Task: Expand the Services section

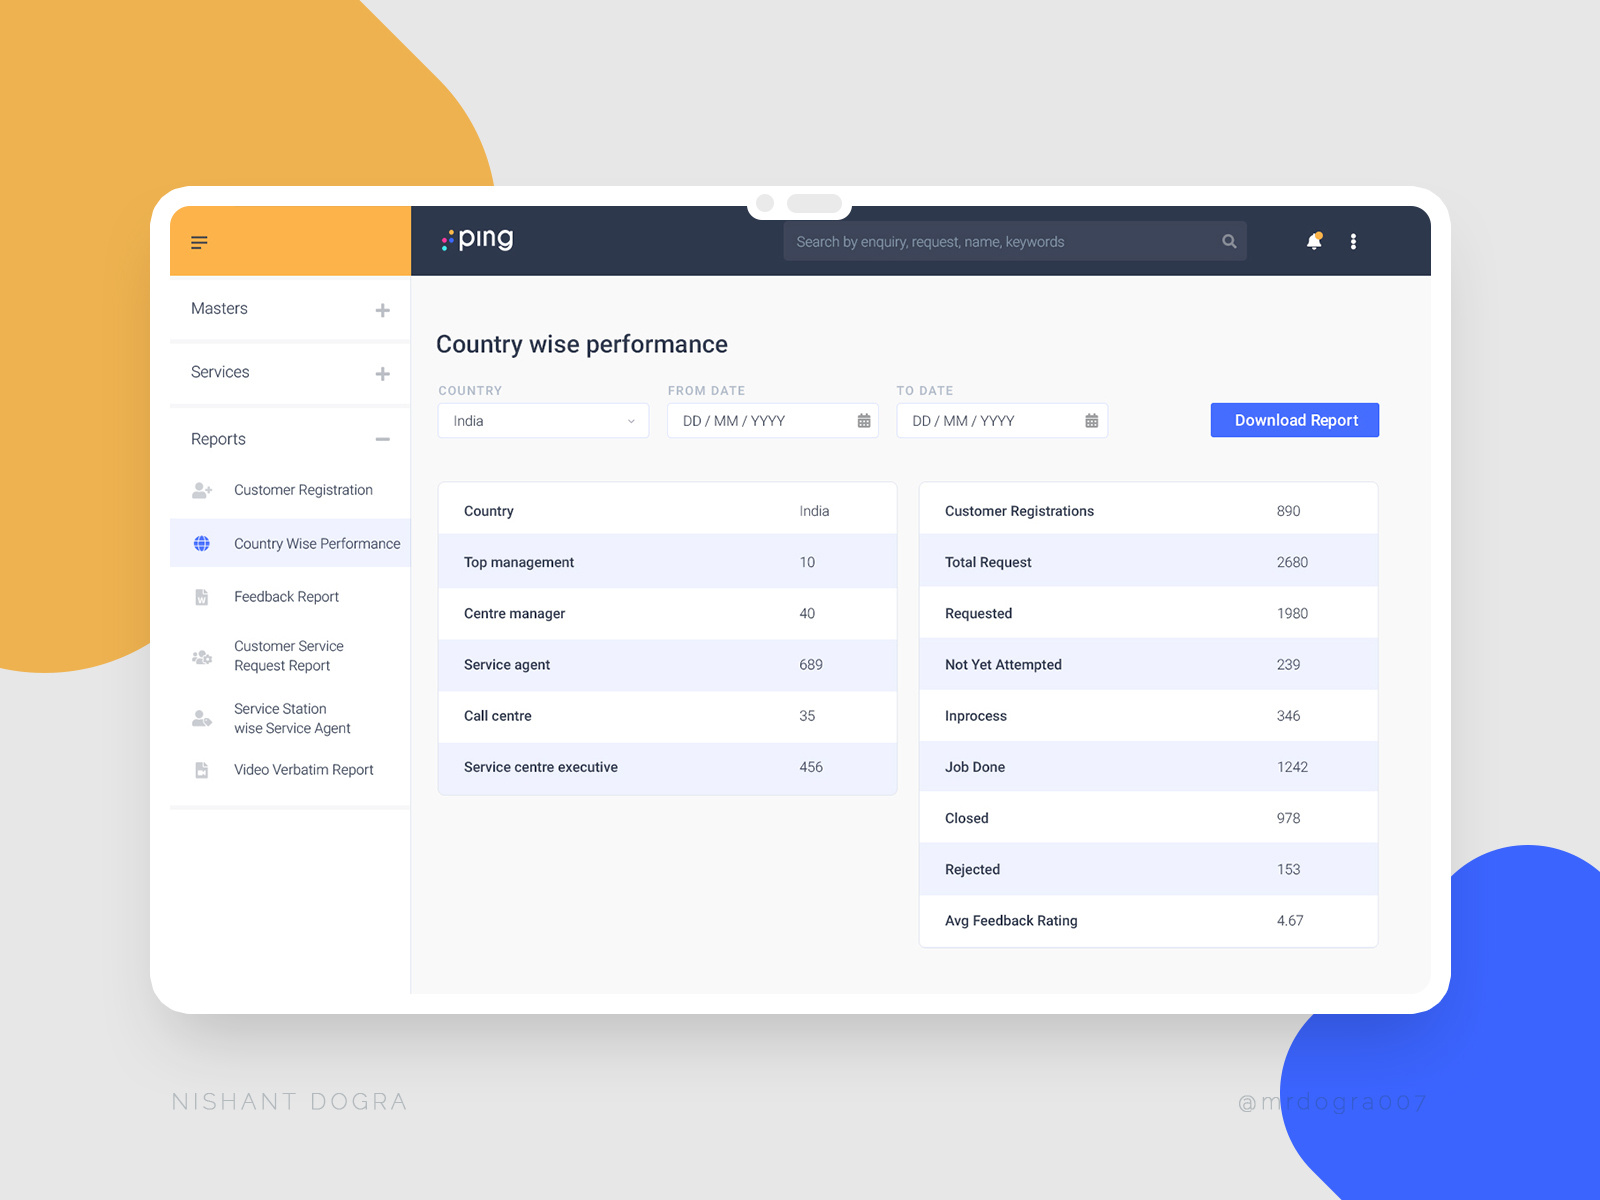Action: click(382, 372)
